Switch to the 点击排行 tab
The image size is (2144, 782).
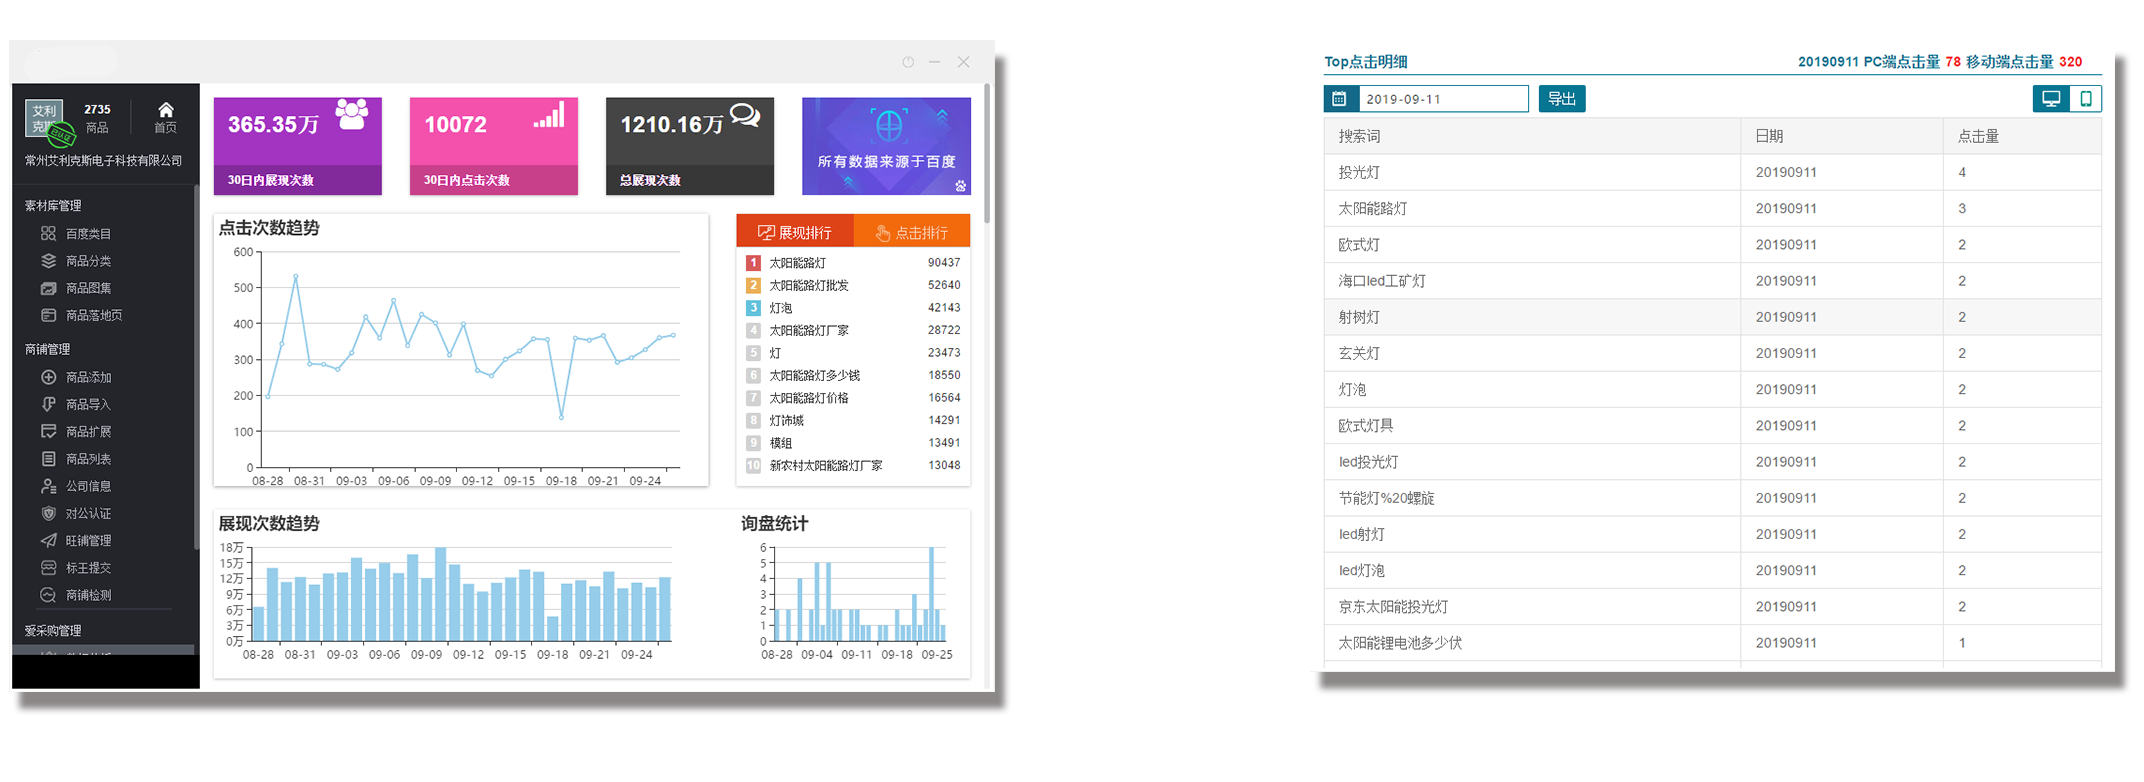[x=912, y=232]
